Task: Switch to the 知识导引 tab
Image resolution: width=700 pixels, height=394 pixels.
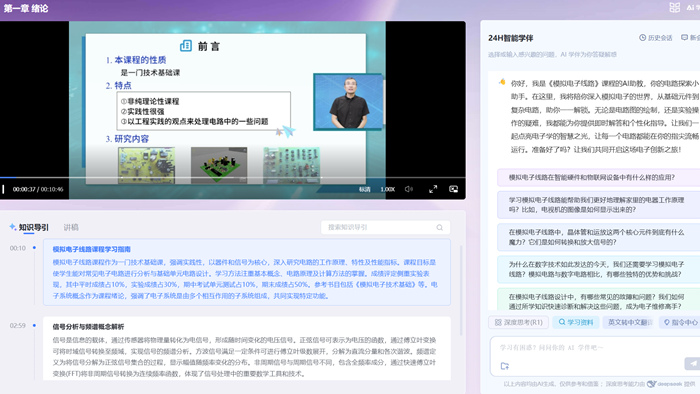Action: tap(33, 227)
